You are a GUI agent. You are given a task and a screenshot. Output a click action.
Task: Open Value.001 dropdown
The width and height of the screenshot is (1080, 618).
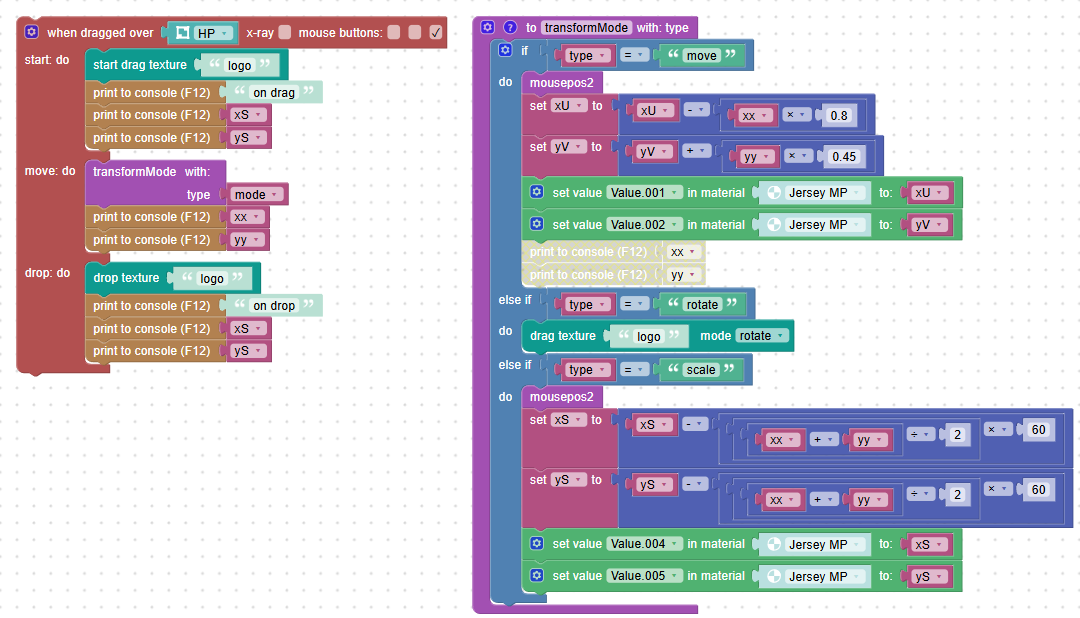pos(645,192)
